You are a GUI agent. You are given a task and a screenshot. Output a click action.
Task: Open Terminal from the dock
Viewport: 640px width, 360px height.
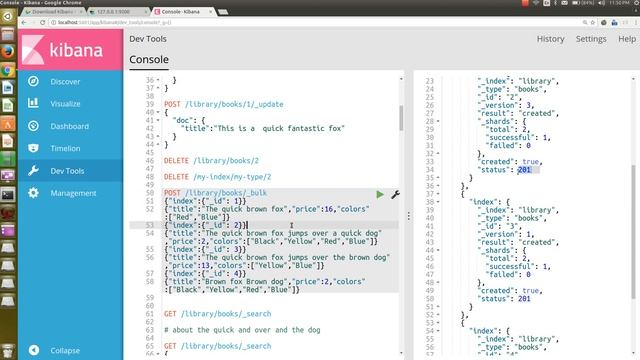8,195
